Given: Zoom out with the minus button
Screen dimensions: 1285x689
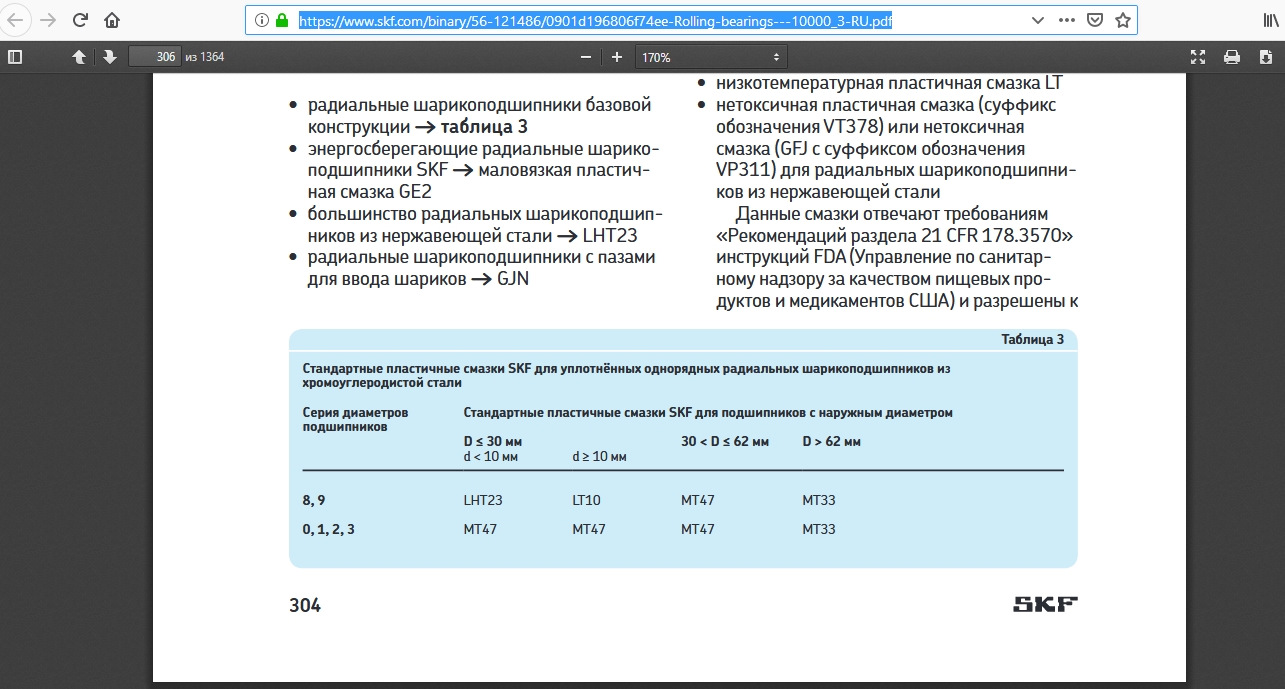Looking at the screenshot, I should 586,57.
